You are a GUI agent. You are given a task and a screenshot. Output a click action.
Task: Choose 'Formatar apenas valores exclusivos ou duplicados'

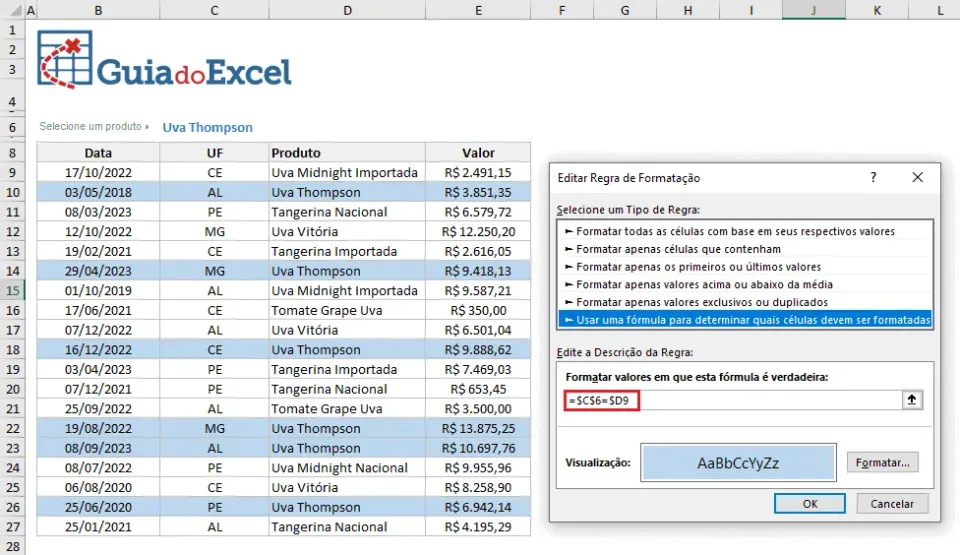[x=745, y=302]
